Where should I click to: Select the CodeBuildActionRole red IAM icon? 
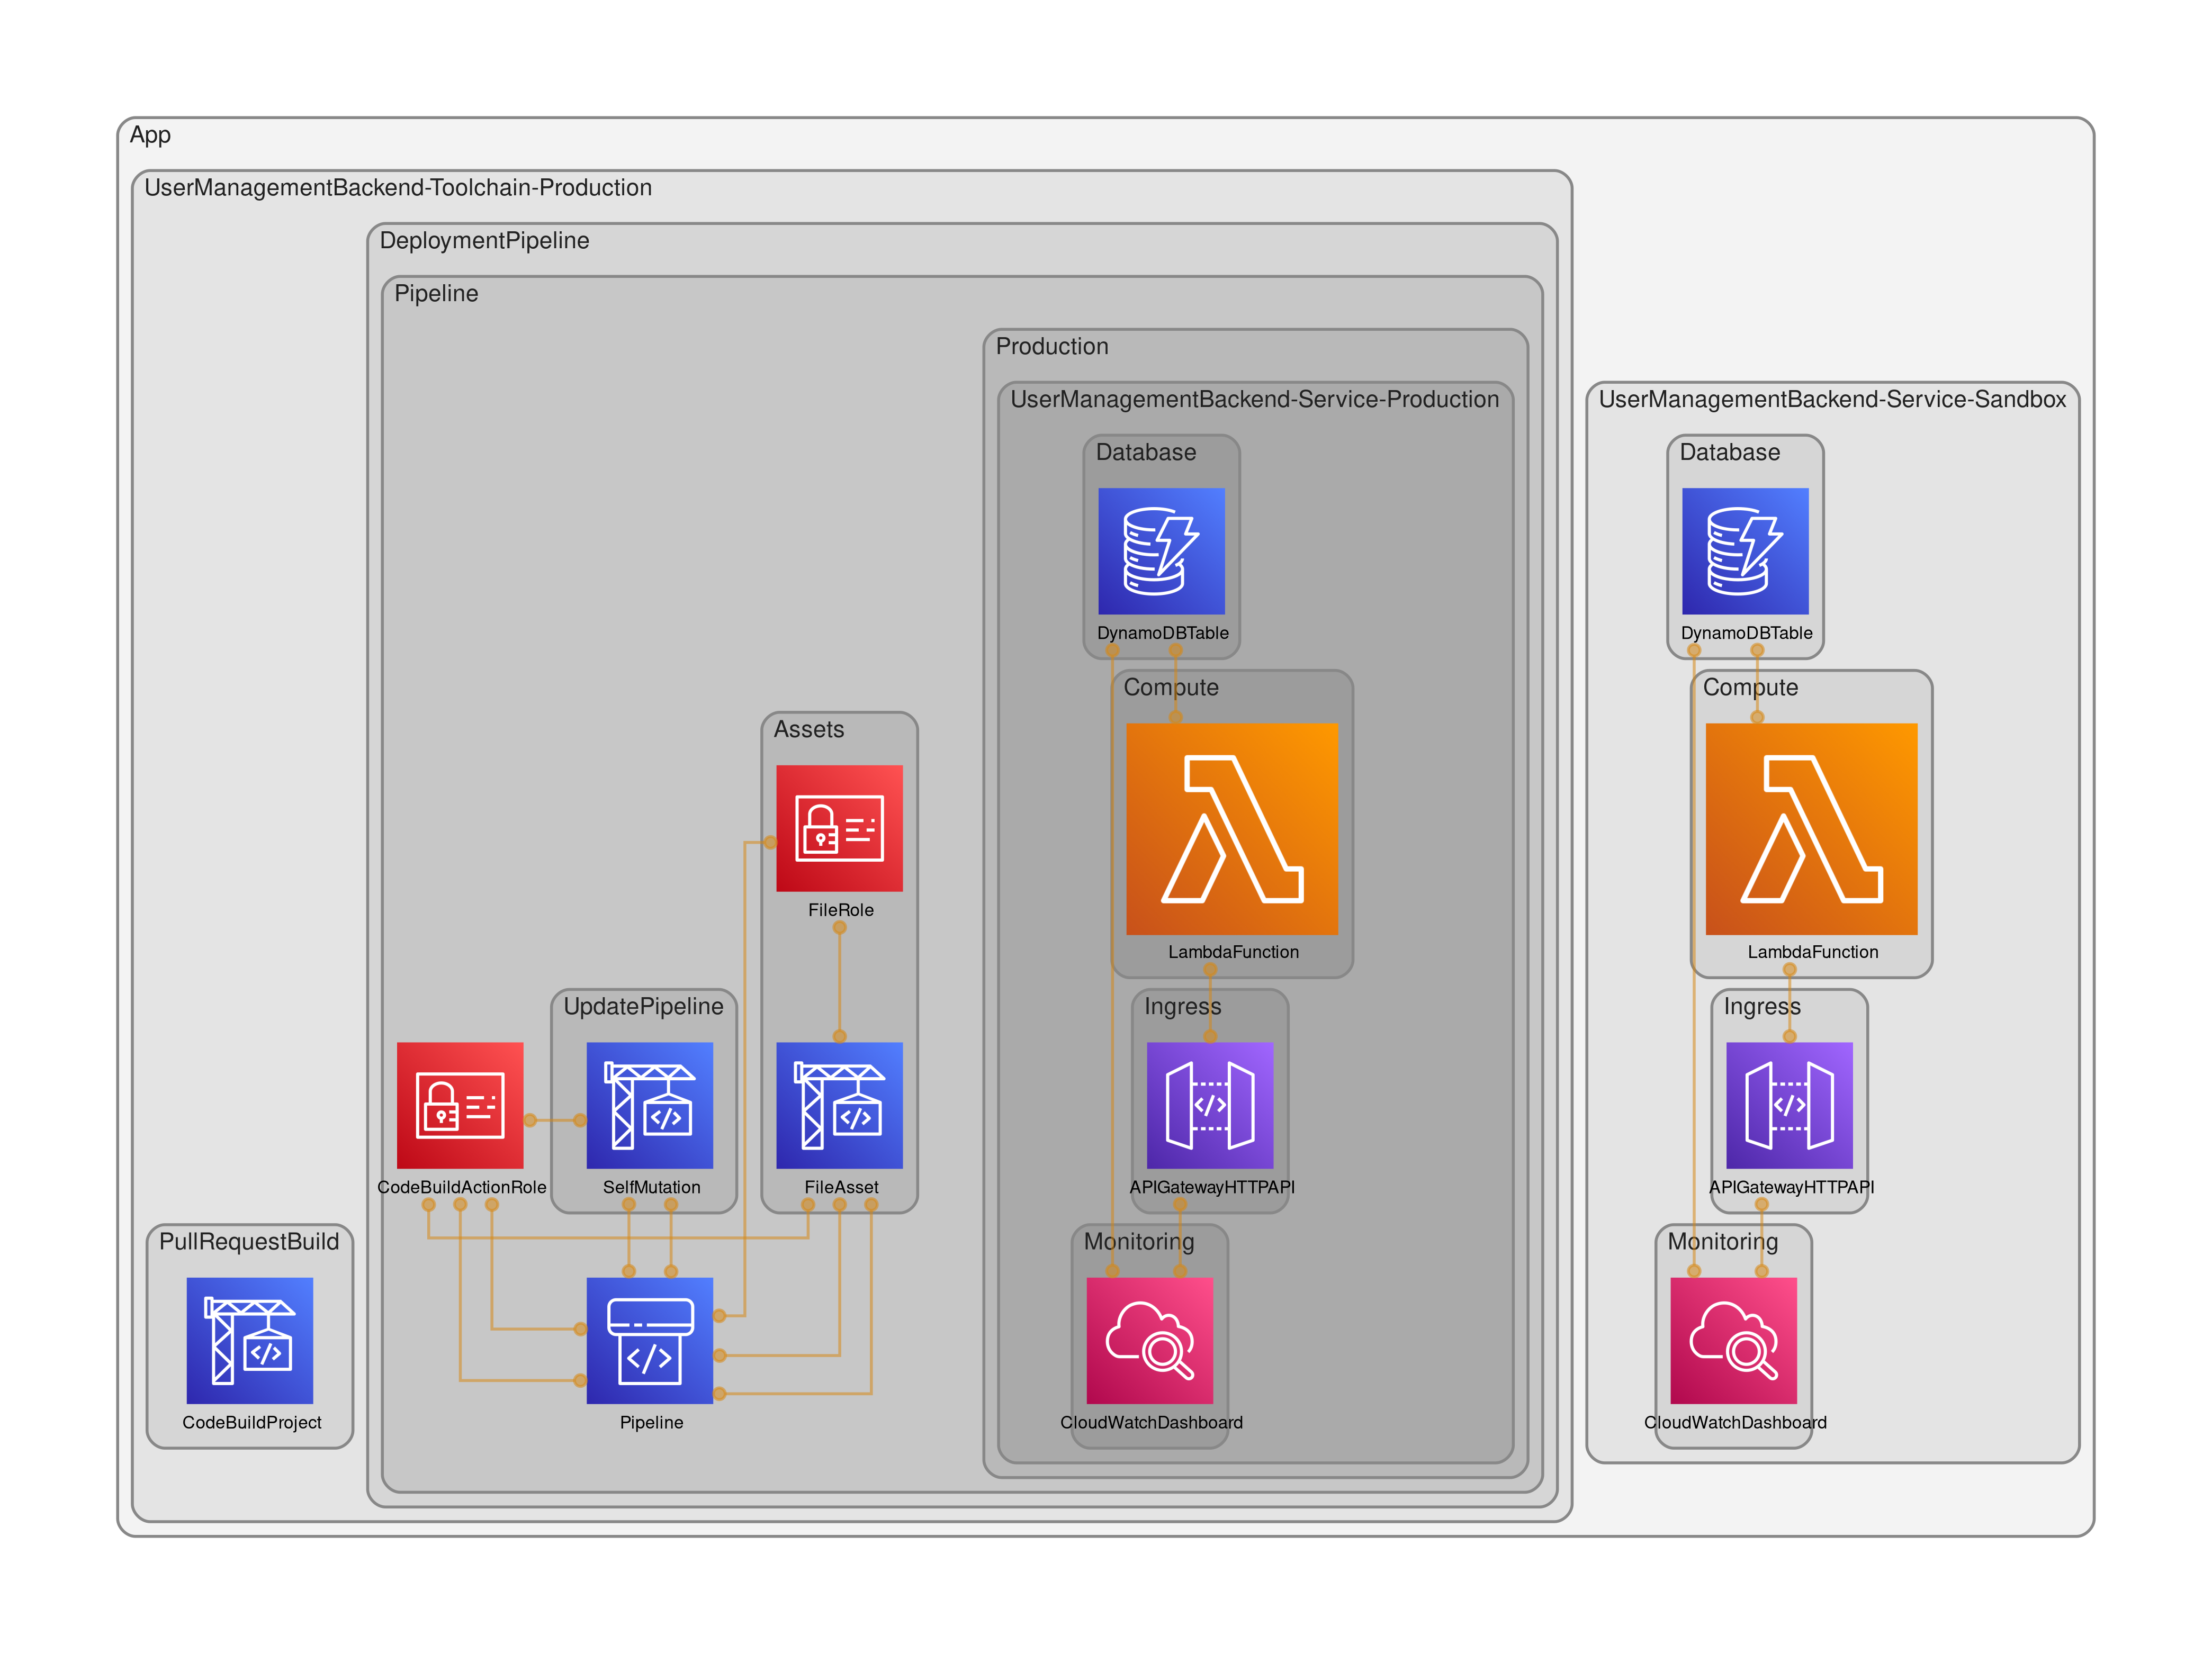[459, 1105]
